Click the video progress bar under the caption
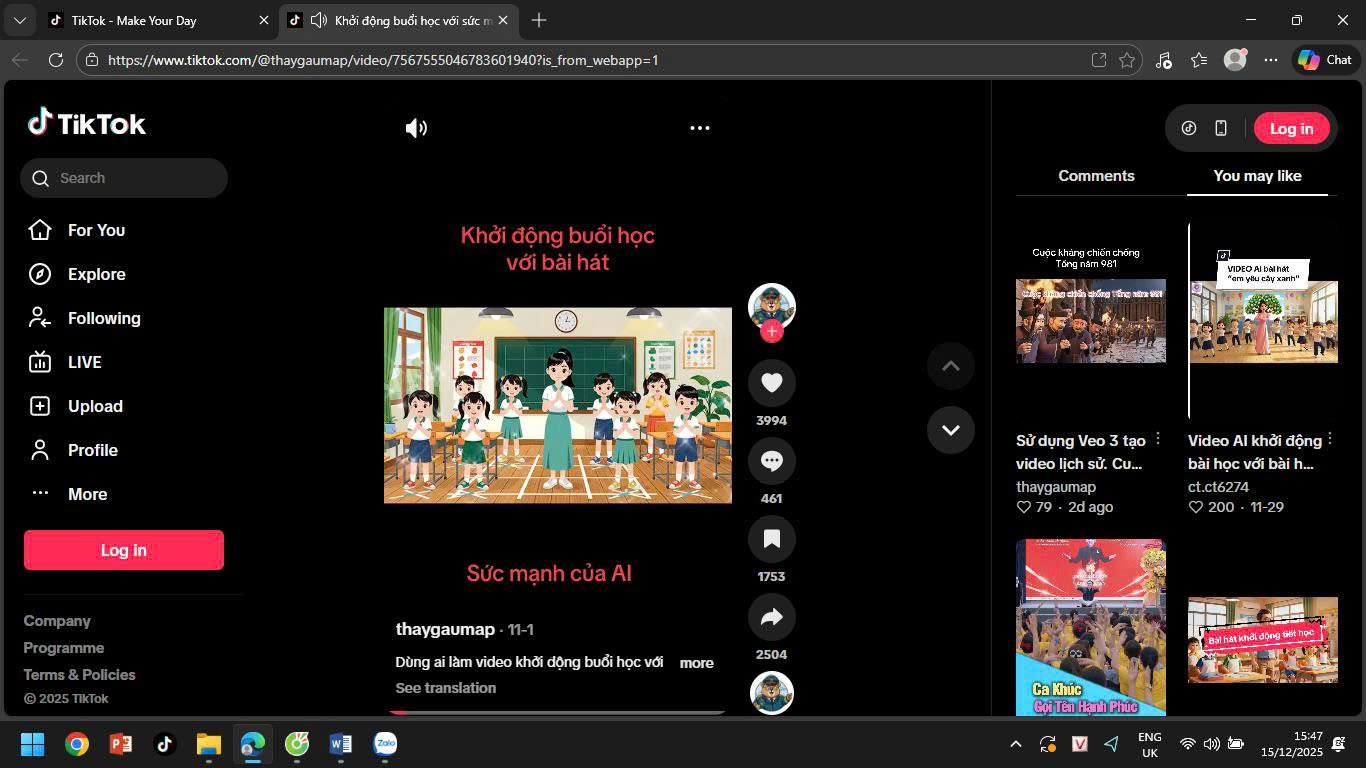 click(x=557, y=712)
